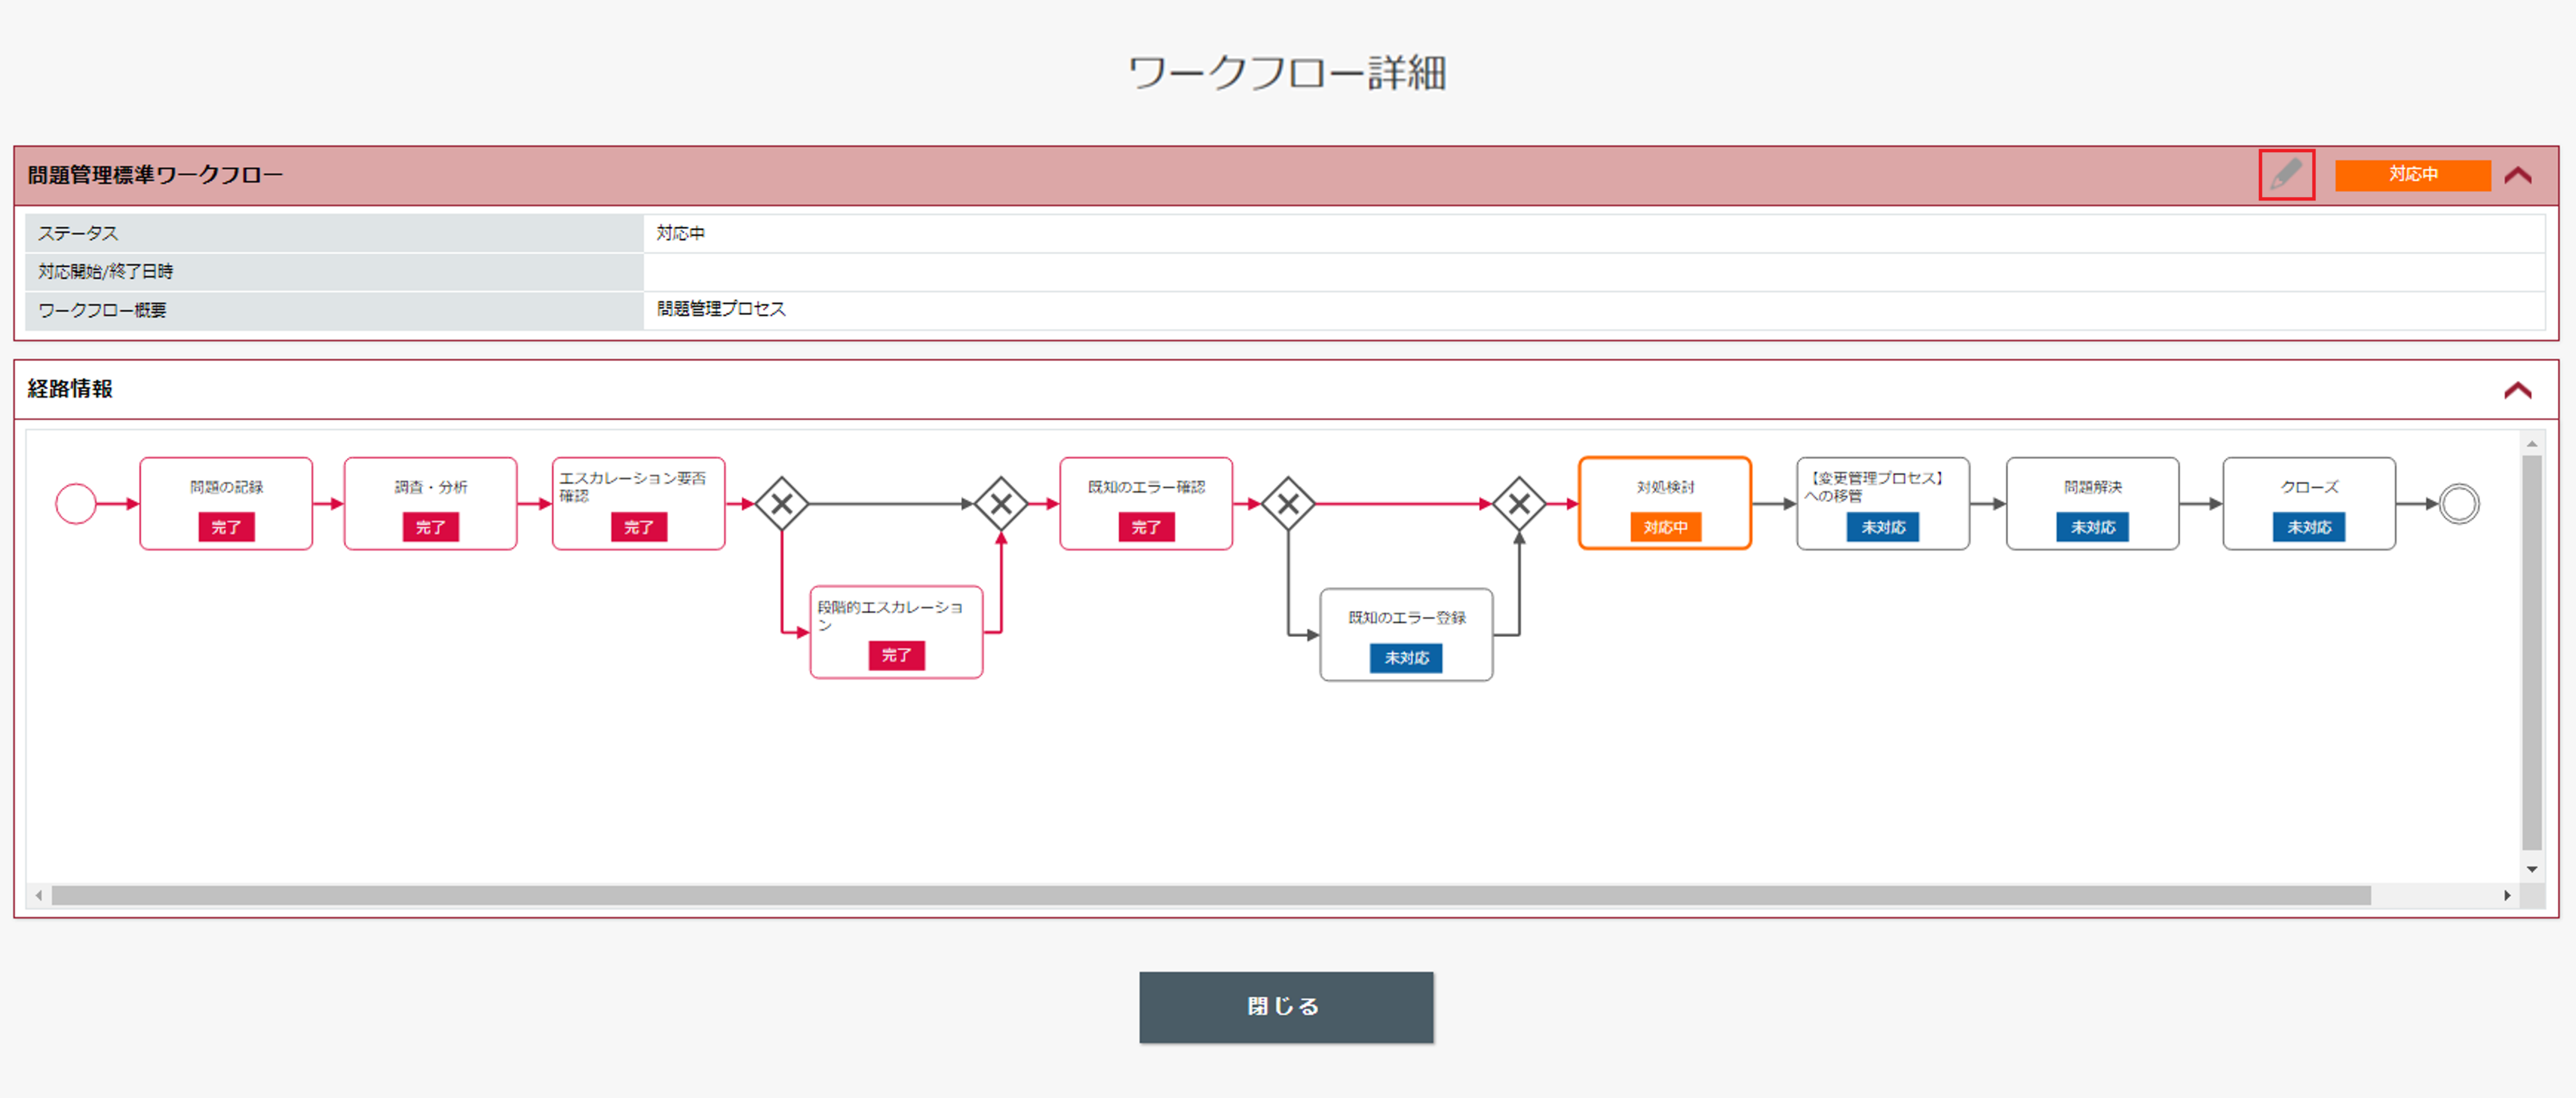Click the start event circle of the flow
This screenshot has height=1098, width=2576.
pyautogui.click(x=76, y=503)
